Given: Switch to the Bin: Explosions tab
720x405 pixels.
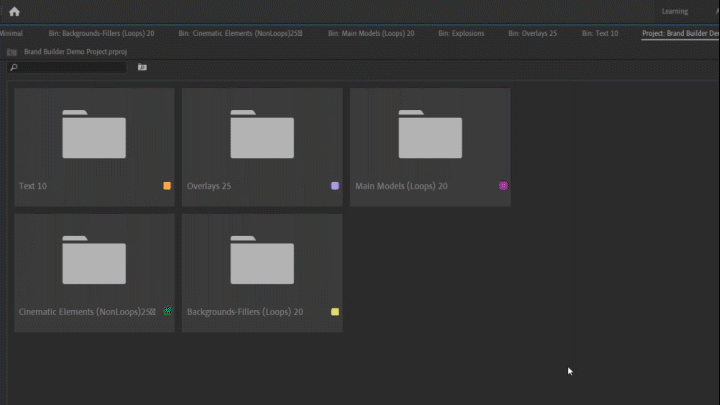Looking at the screenshot, I should pyautogui.click(x=461, y=33).
